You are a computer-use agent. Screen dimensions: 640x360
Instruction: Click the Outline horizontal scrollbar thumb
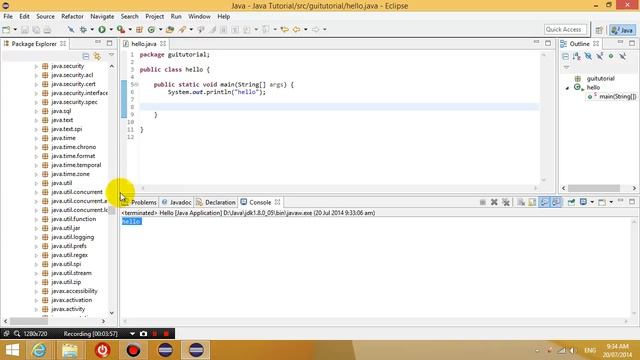coord(594,188)
